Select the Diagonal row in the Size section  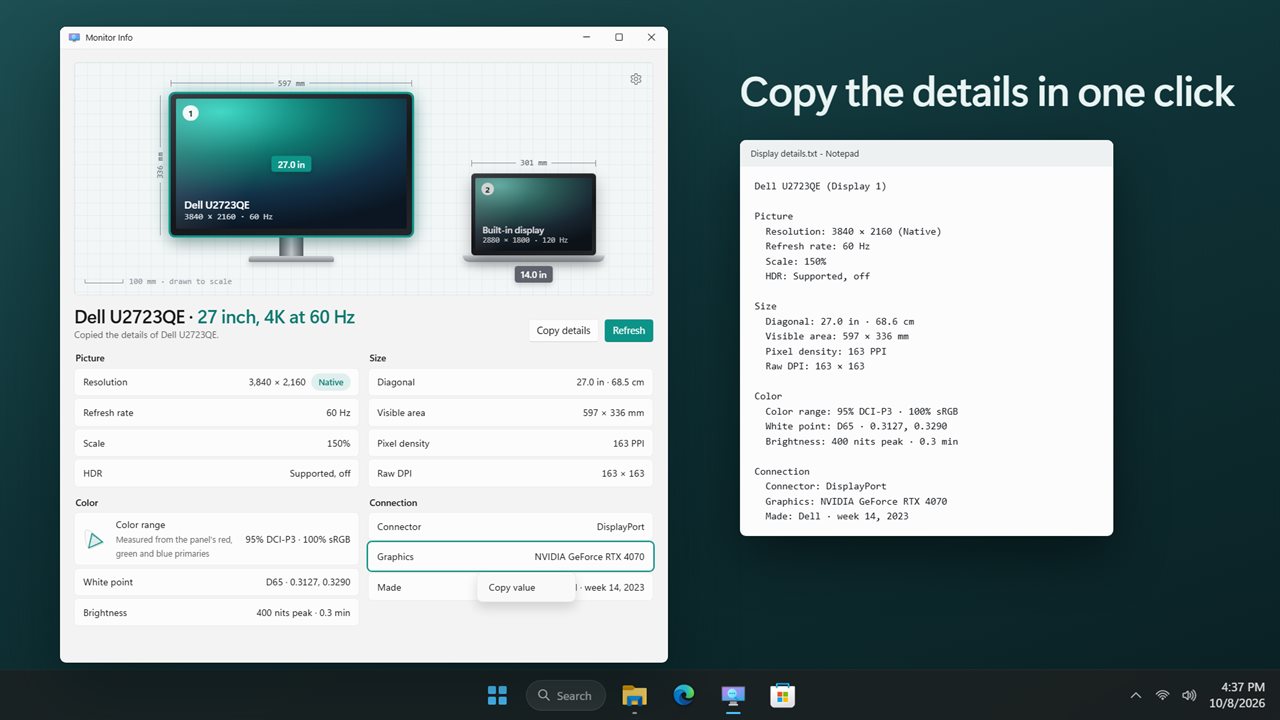(511, 382)
